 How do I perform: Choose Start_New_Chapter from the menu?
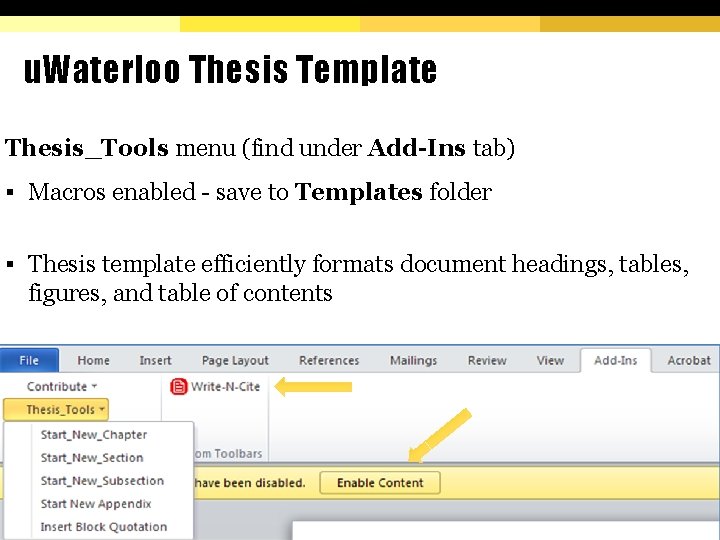[94, 435]
